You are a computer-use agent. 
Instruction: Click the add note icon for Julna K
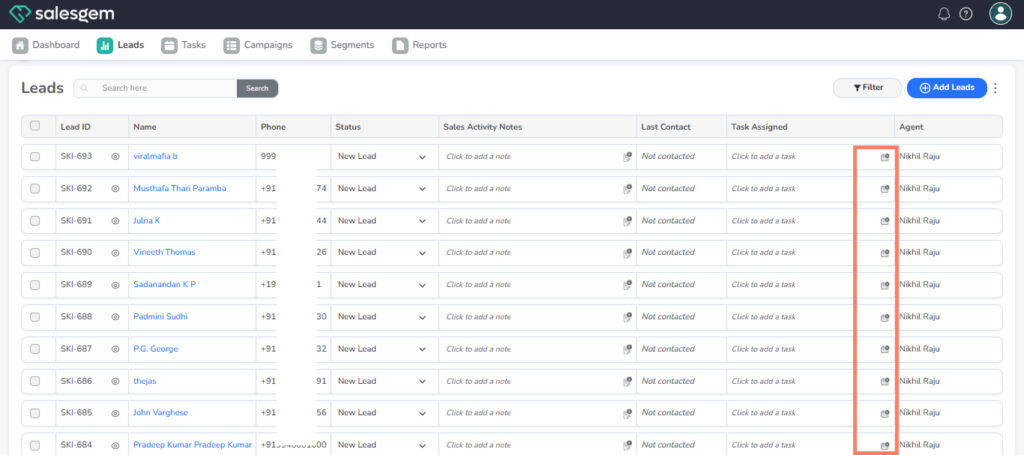627,221
